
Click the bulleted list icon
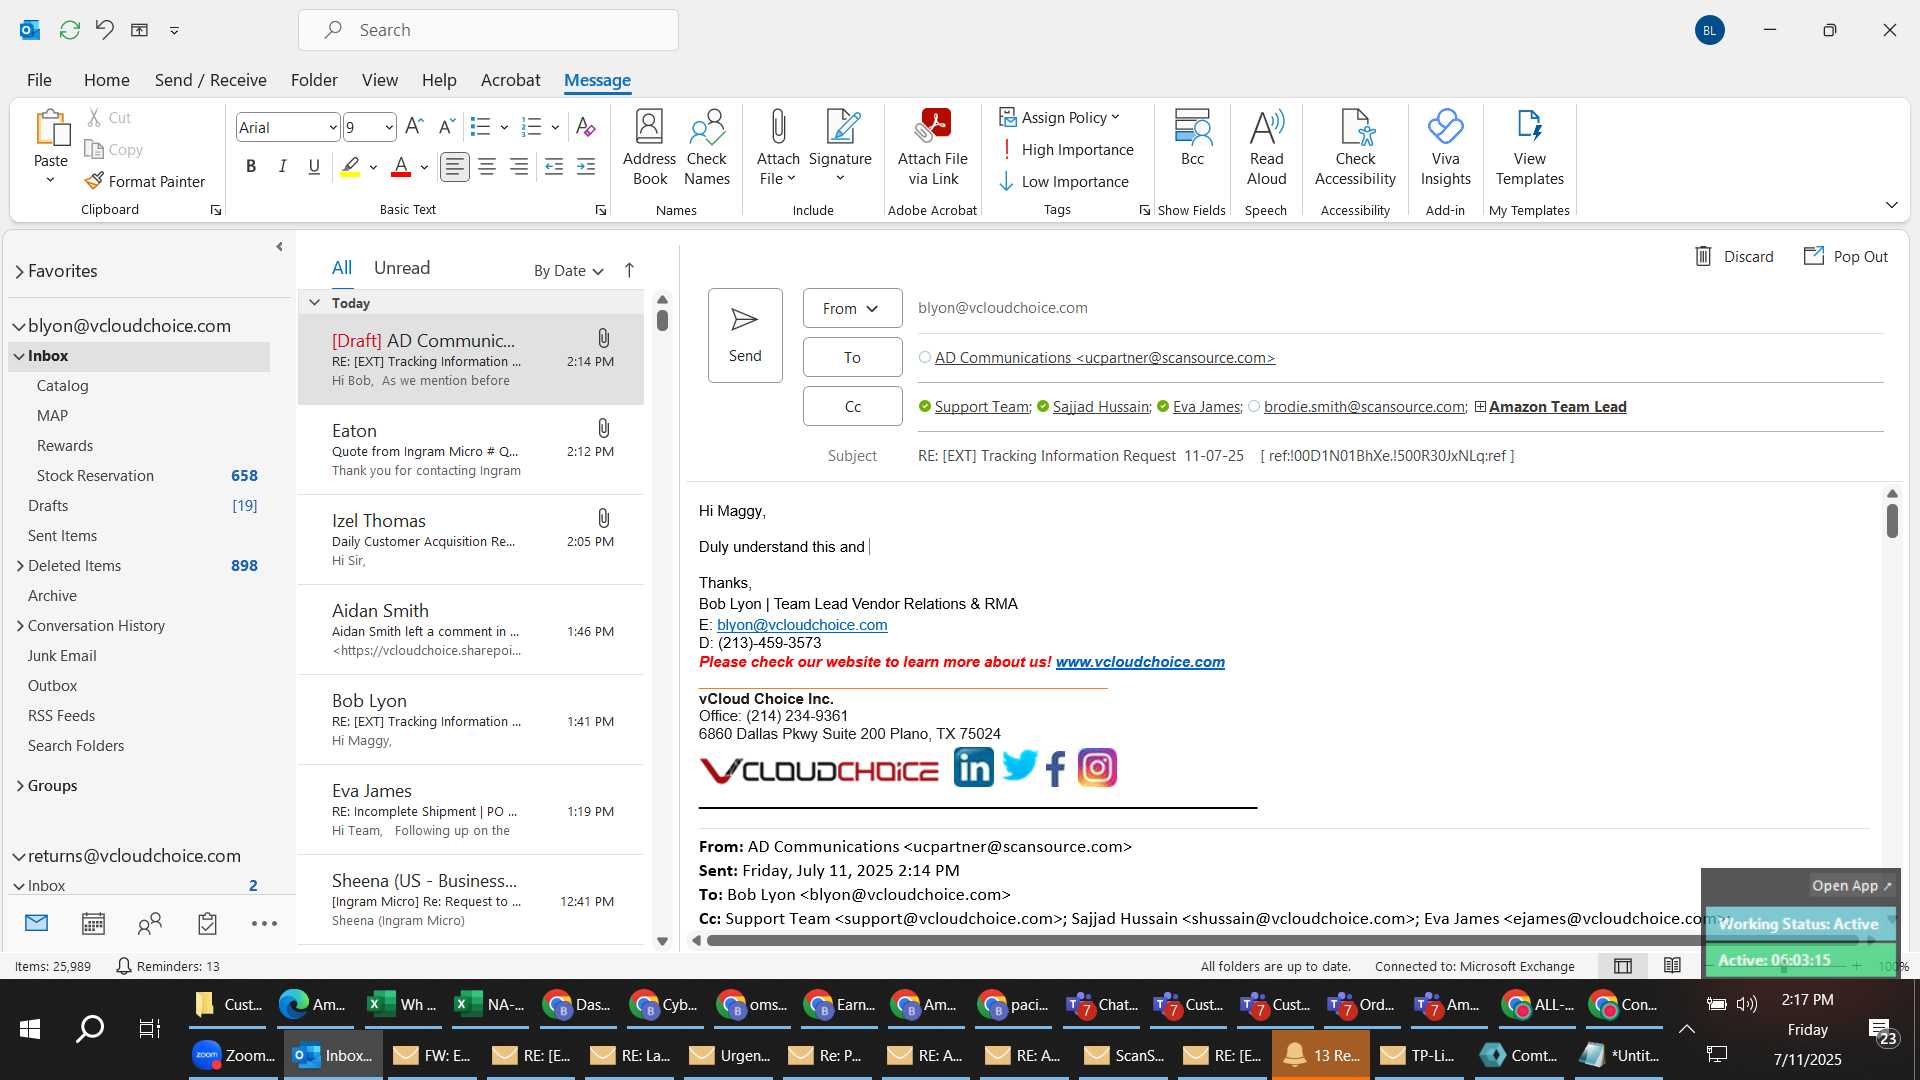click(x=481, y=127)
